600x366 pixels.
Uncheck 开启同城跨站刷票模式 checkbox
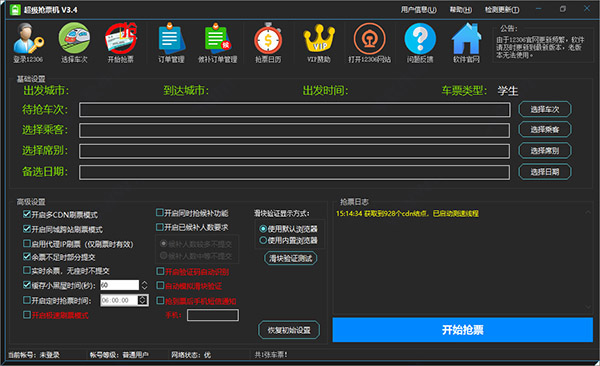click(27, 229)
